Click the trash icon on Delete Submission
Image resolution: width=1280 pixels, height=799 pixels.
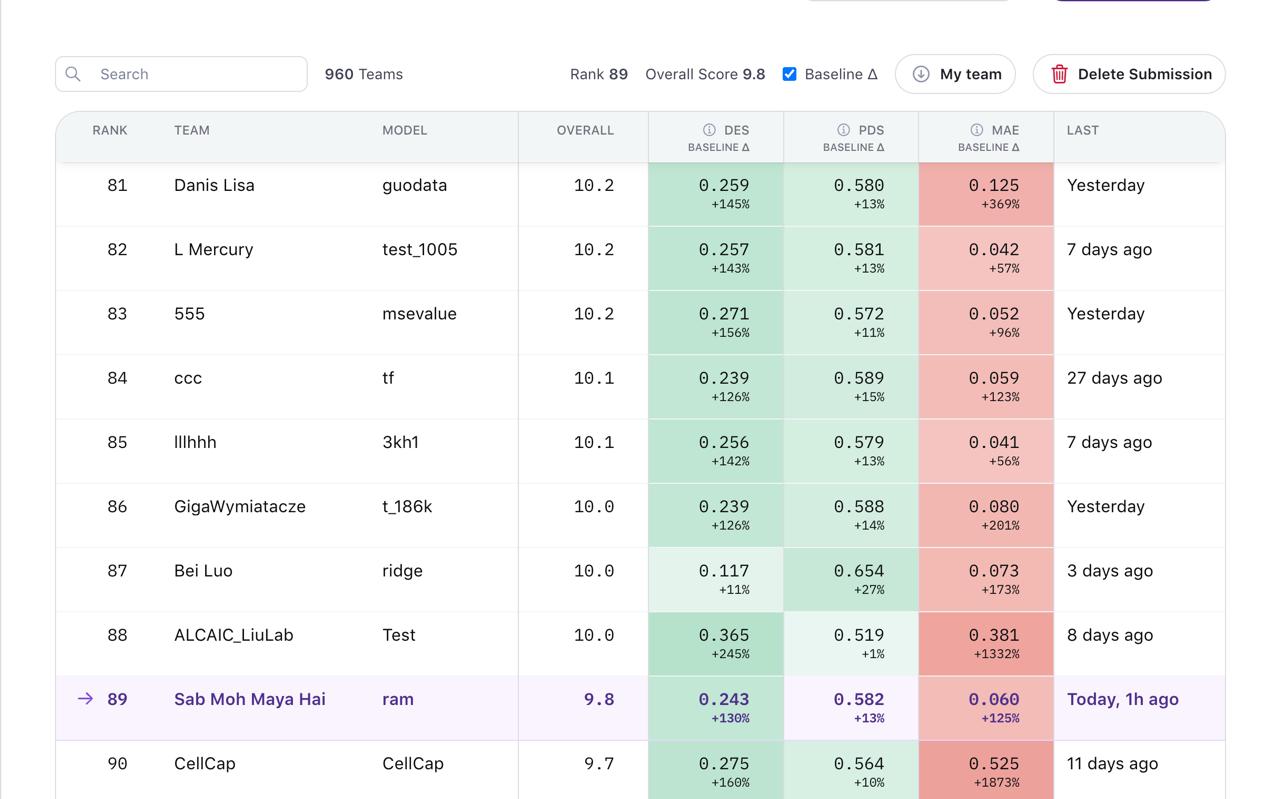point(1059,74)
